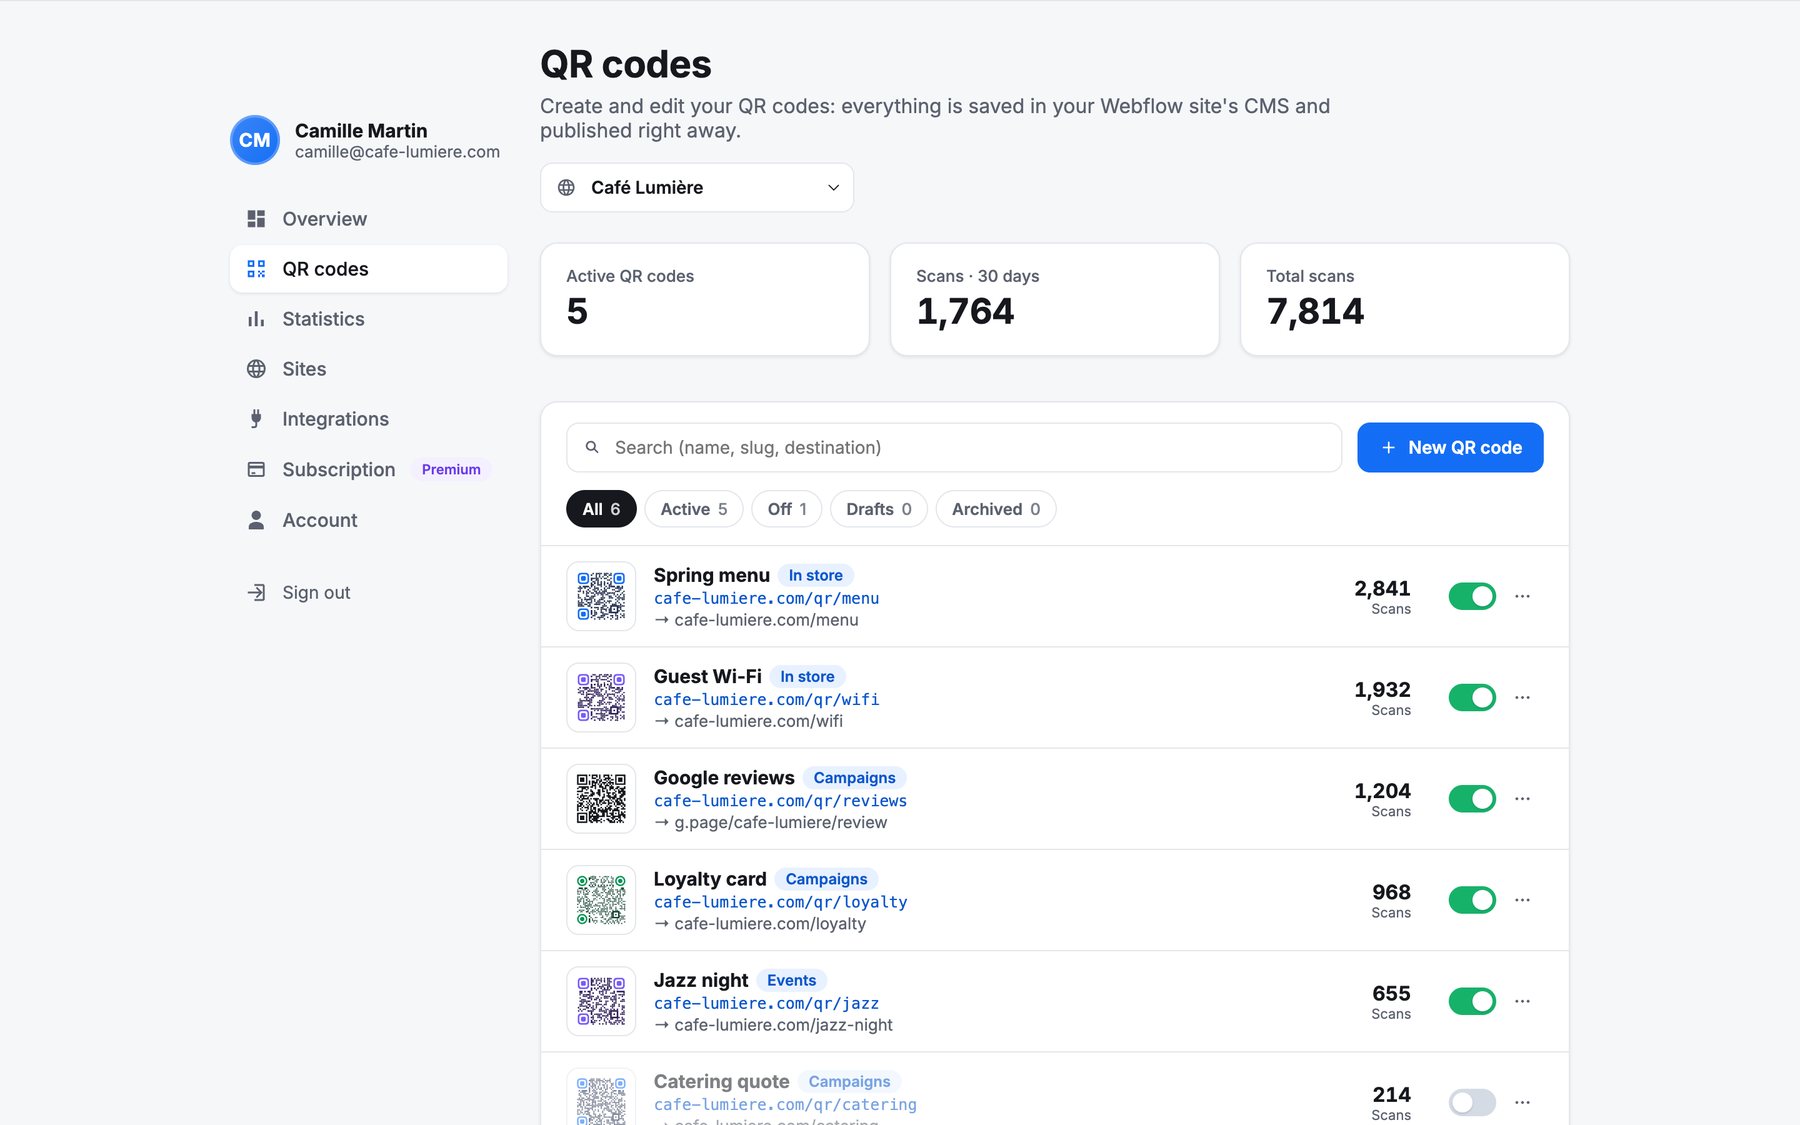This screenshot has width=1800, height=1125.
Task: Open cafe-lumiere.com/qr/reviews link
Action: [x=781, y=801]
